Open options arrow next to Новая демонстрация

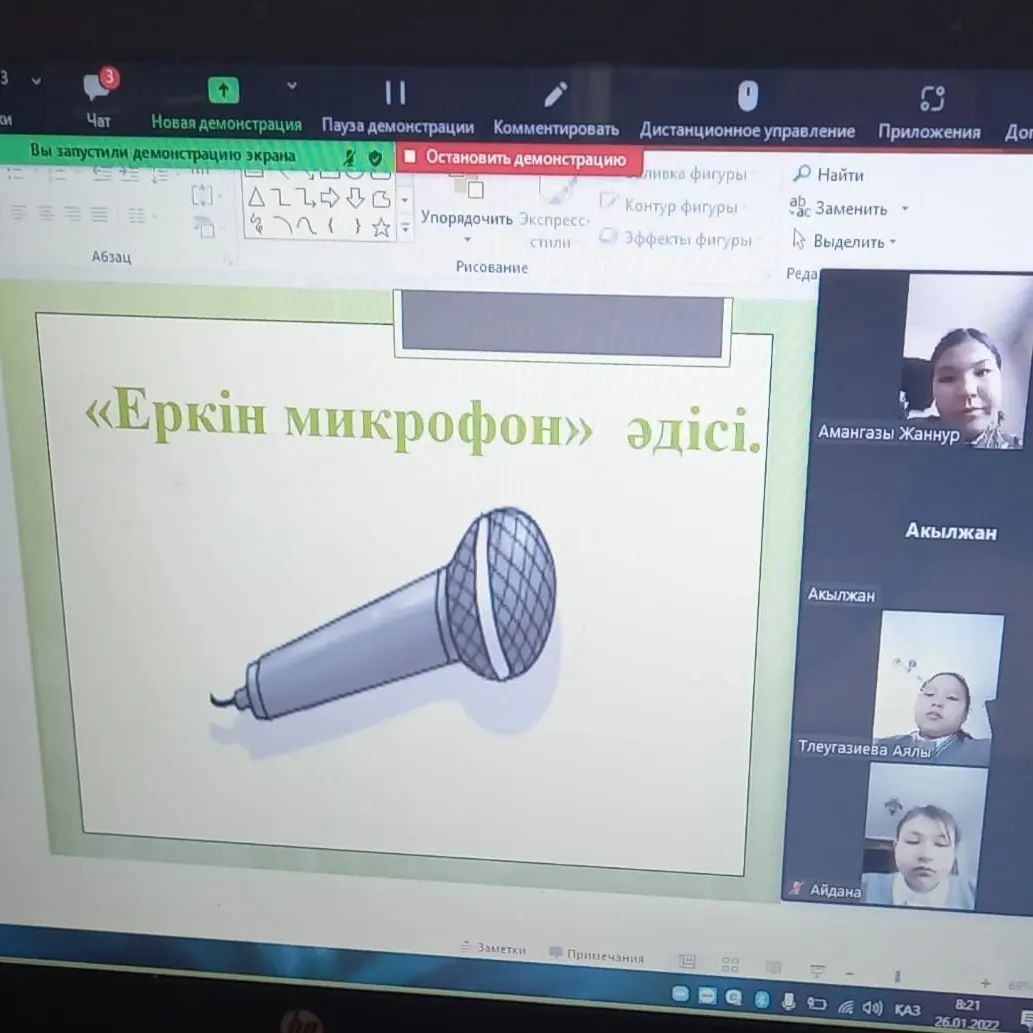tap(291, 86)
